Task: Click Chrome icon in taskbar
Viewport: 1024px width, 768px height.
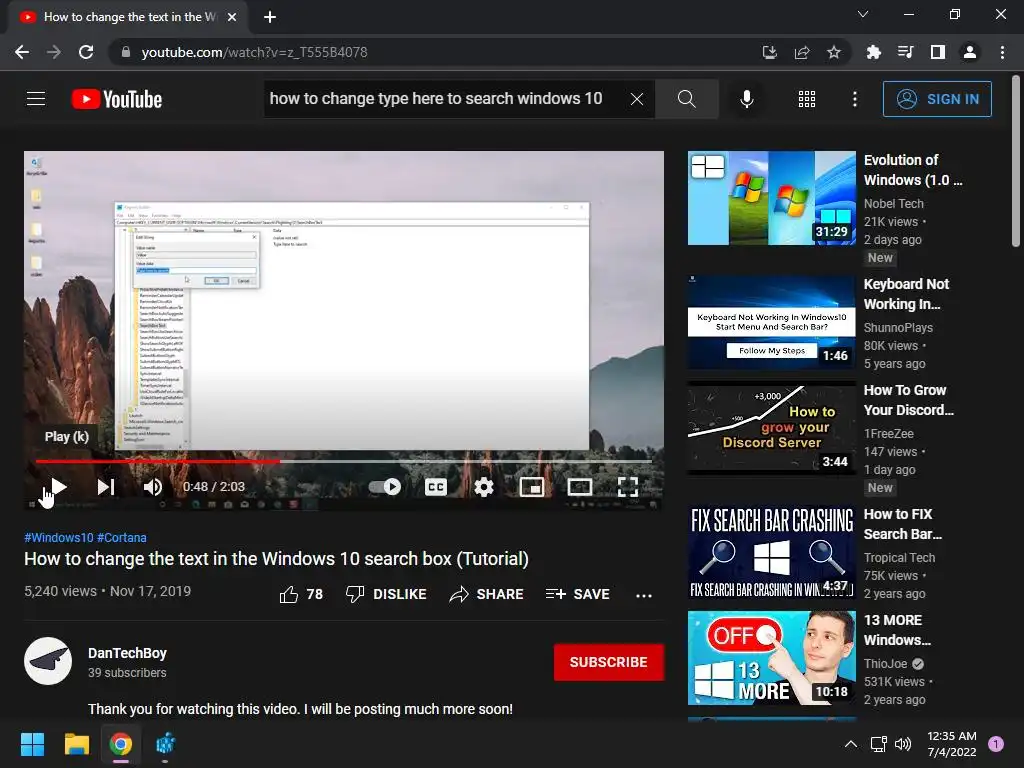Action: pyautogui.click(x=121, y=744)
